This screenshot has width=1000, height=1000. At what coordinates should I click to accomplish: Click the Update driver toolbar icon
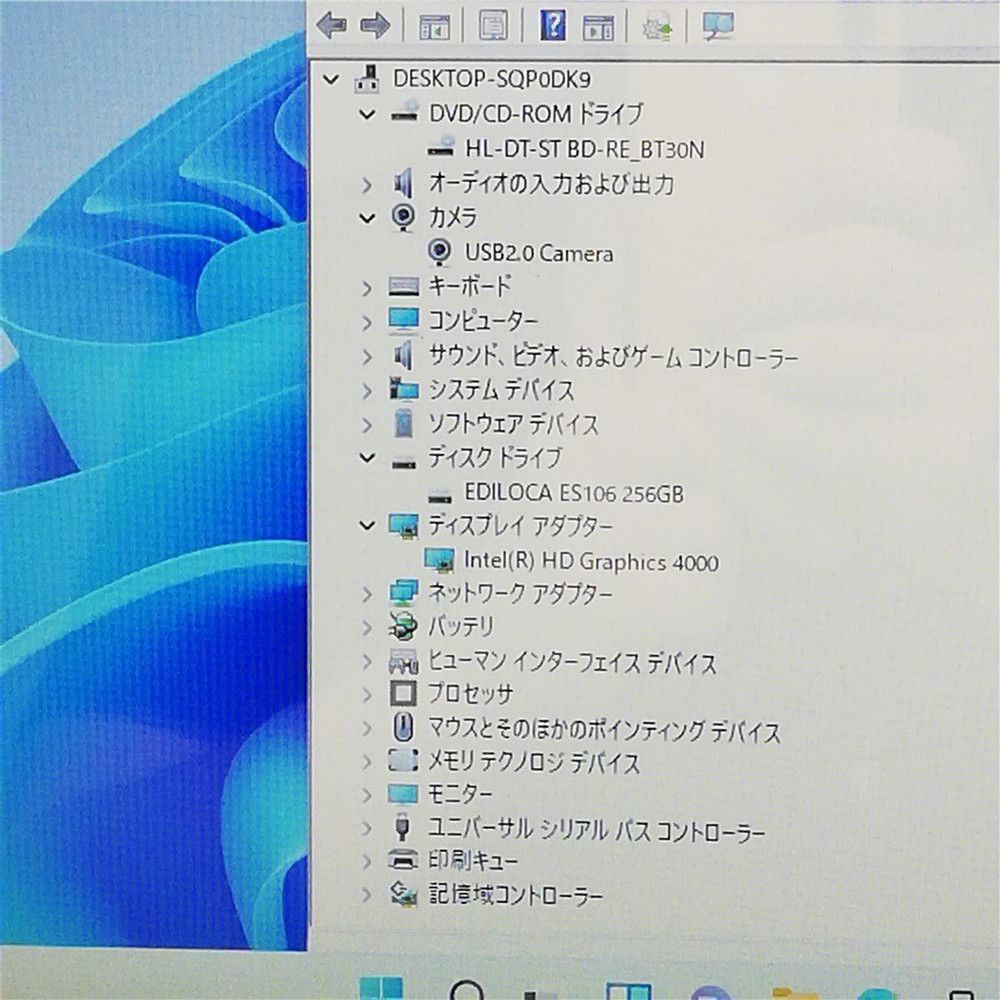(x=657, y=27)
